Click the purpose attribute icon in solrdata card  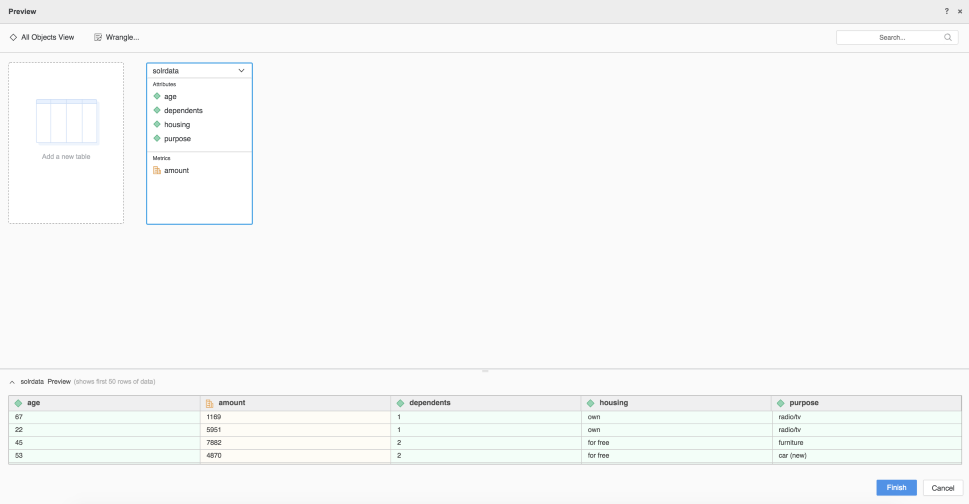pyautogui.click(x=157, y=139)
